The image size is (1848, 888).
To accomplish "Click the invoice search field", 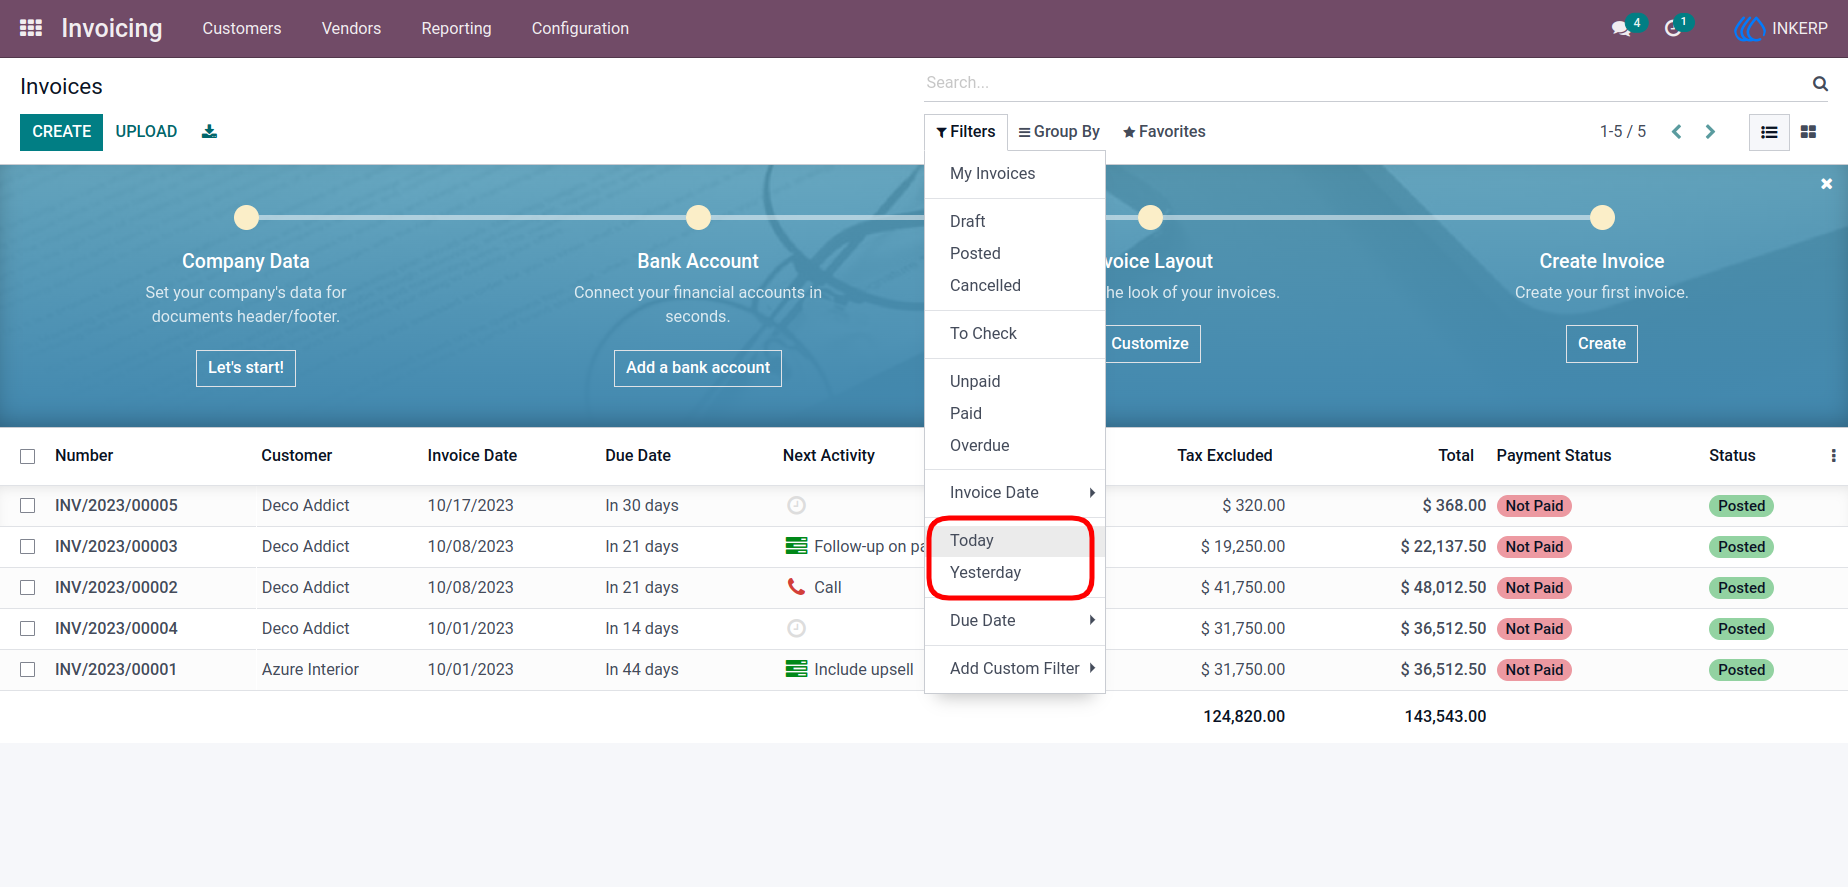I will 1366,83.
